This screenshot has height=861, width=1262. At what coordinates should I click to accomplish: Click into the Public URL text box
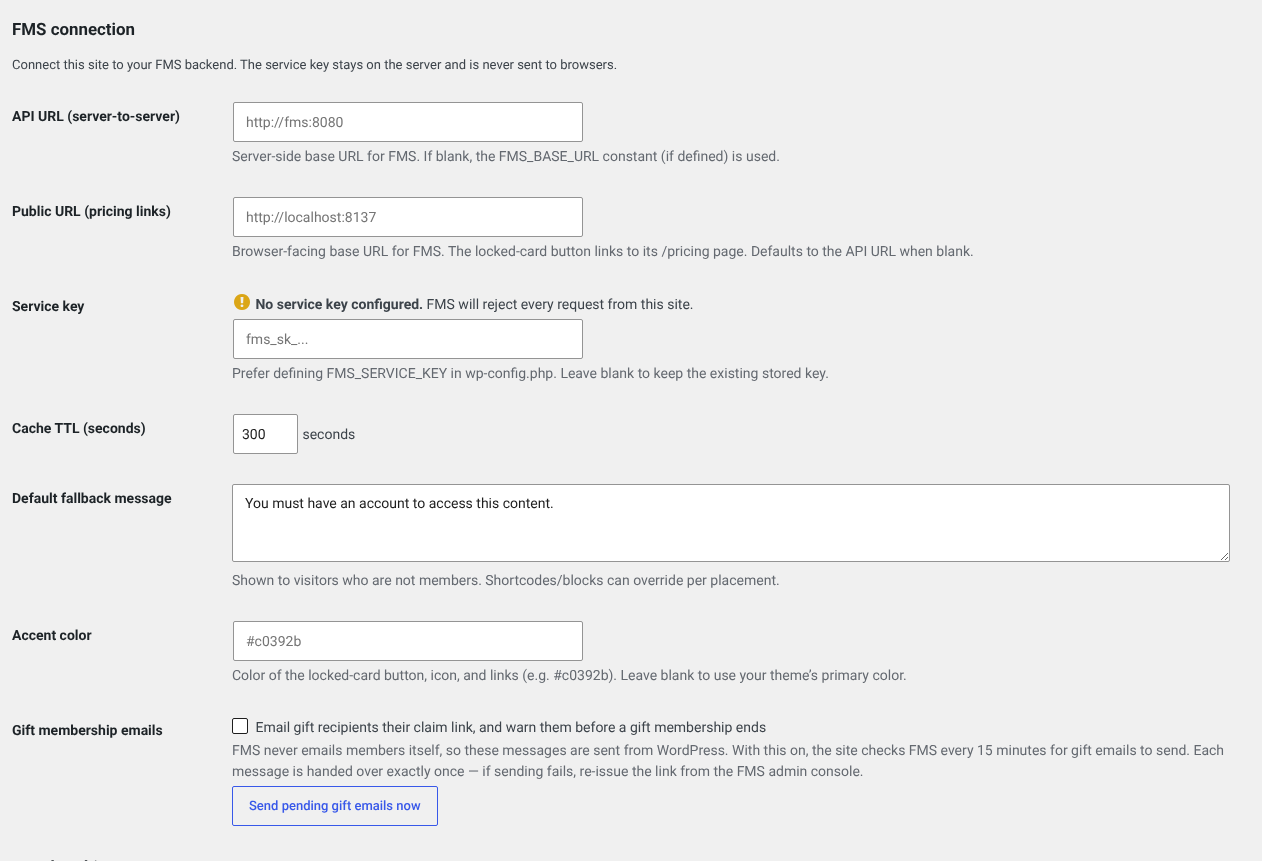point(407,217)
